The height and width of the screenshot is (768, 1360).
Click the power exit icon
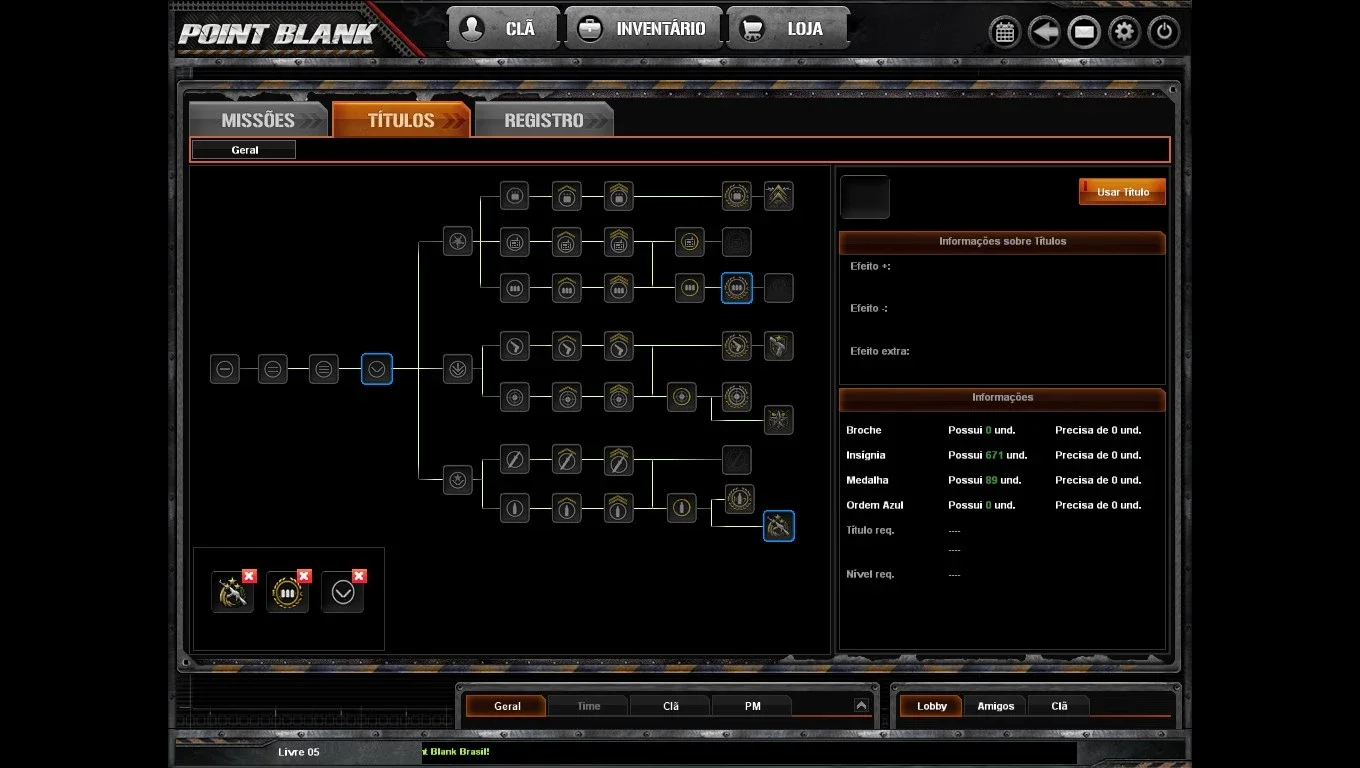1164,32
